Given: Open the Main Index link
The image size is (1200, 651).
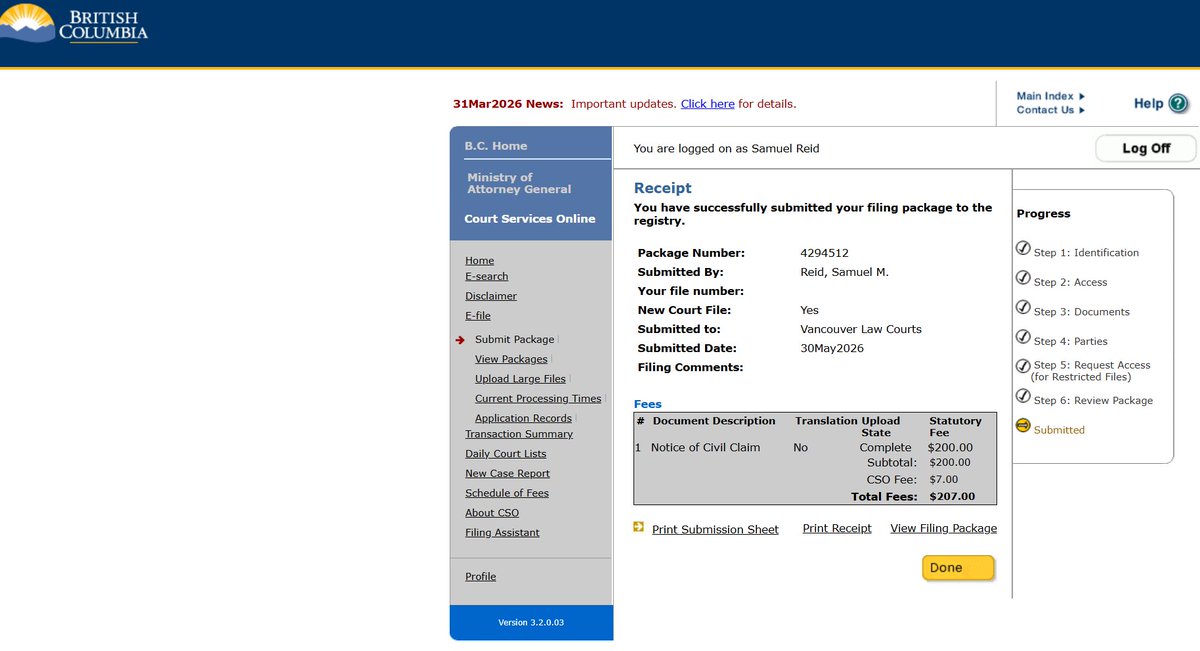Looking at the screenshot, I should pos(1045,96).
